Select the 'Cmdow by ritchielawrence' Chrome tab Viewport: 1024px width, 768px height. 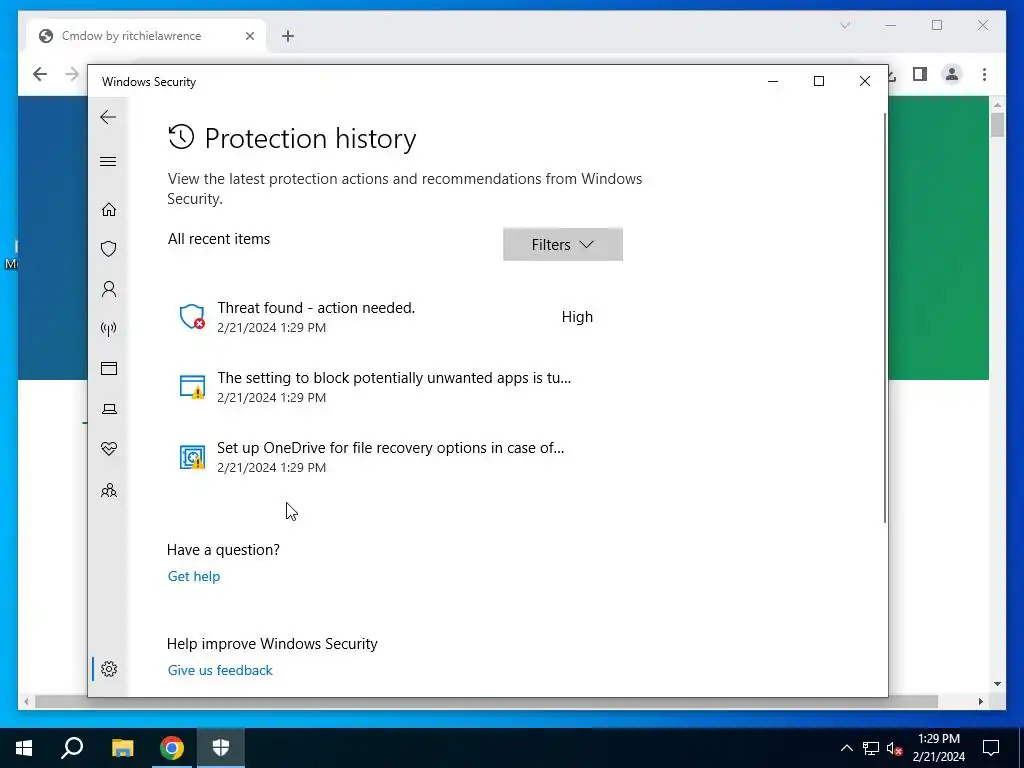(146, 36)
